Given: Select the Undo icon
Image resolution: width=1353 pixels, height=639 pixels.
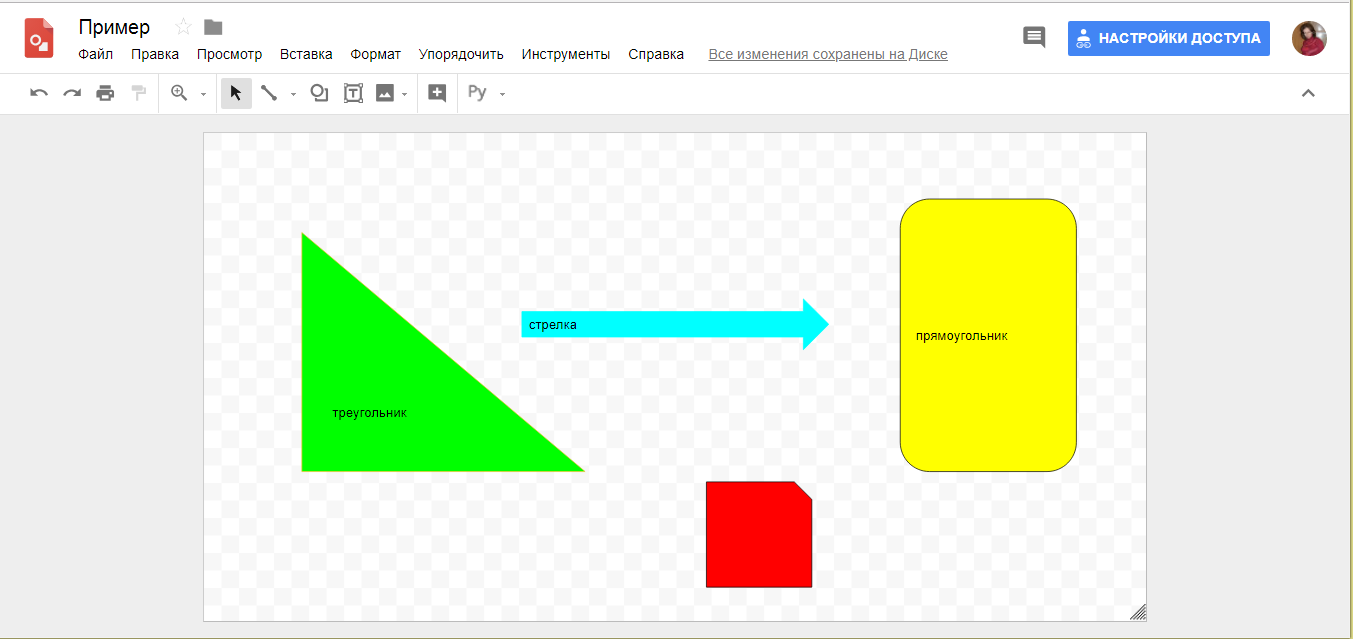Looking at the screenshot, I should point(38,92).
